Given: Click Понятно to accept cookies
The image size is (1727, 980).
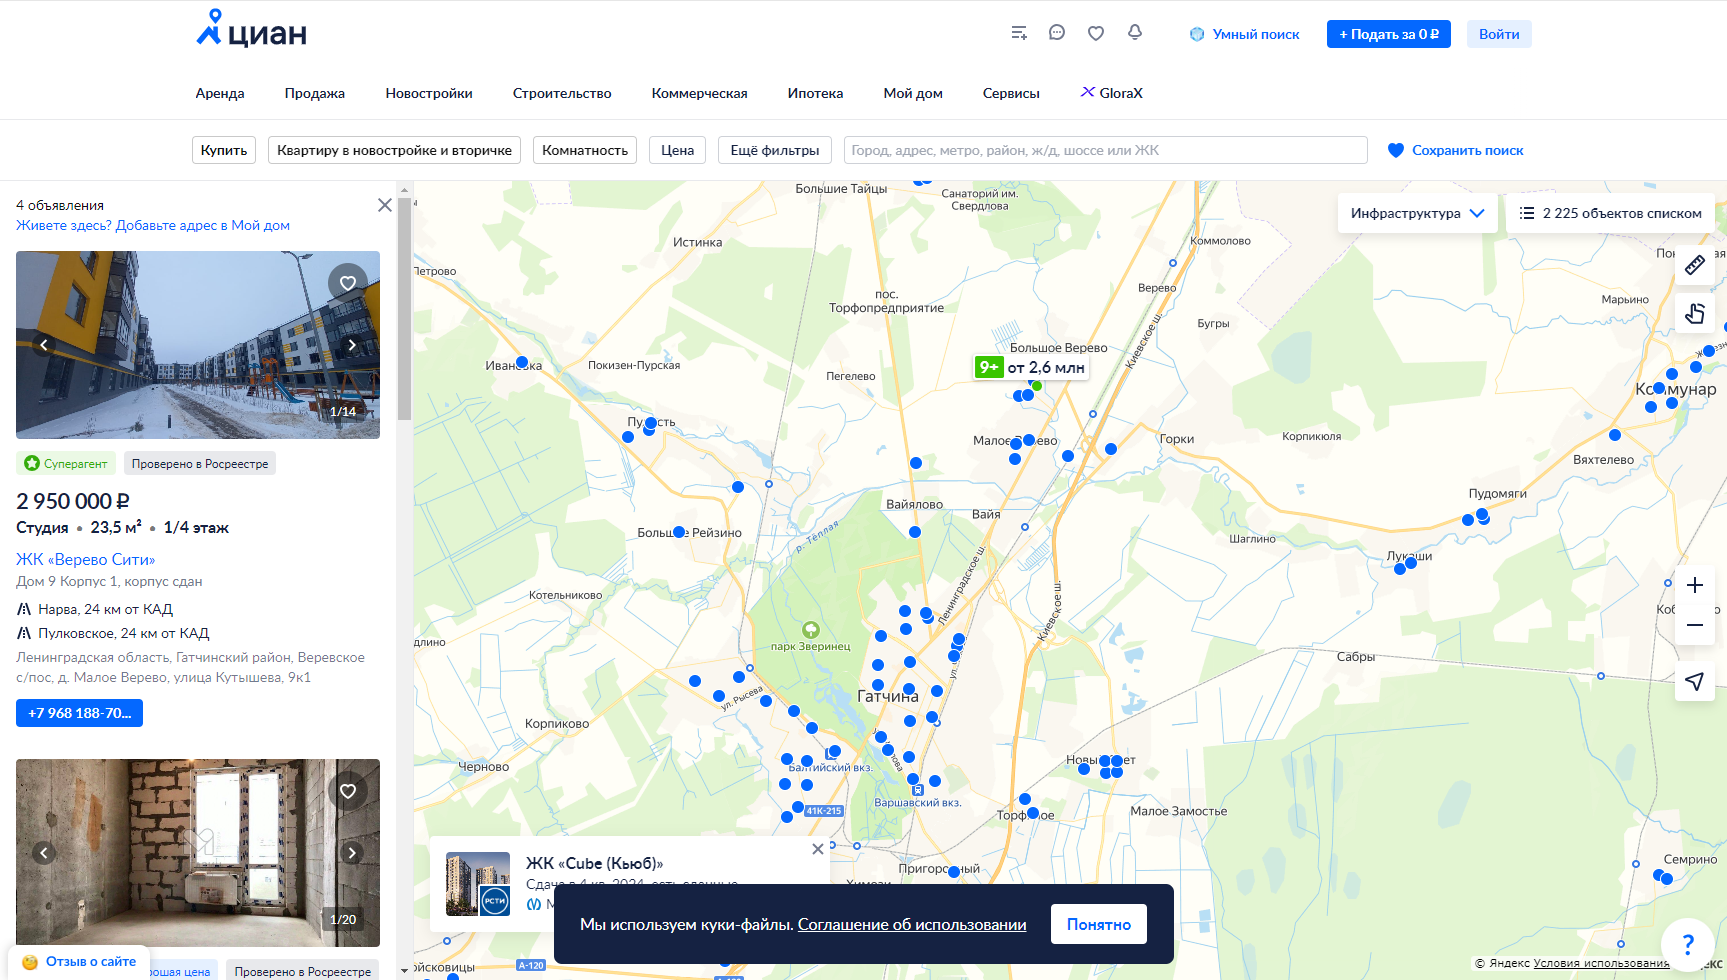Looking at the screenshot, I should coord(1098,924).
